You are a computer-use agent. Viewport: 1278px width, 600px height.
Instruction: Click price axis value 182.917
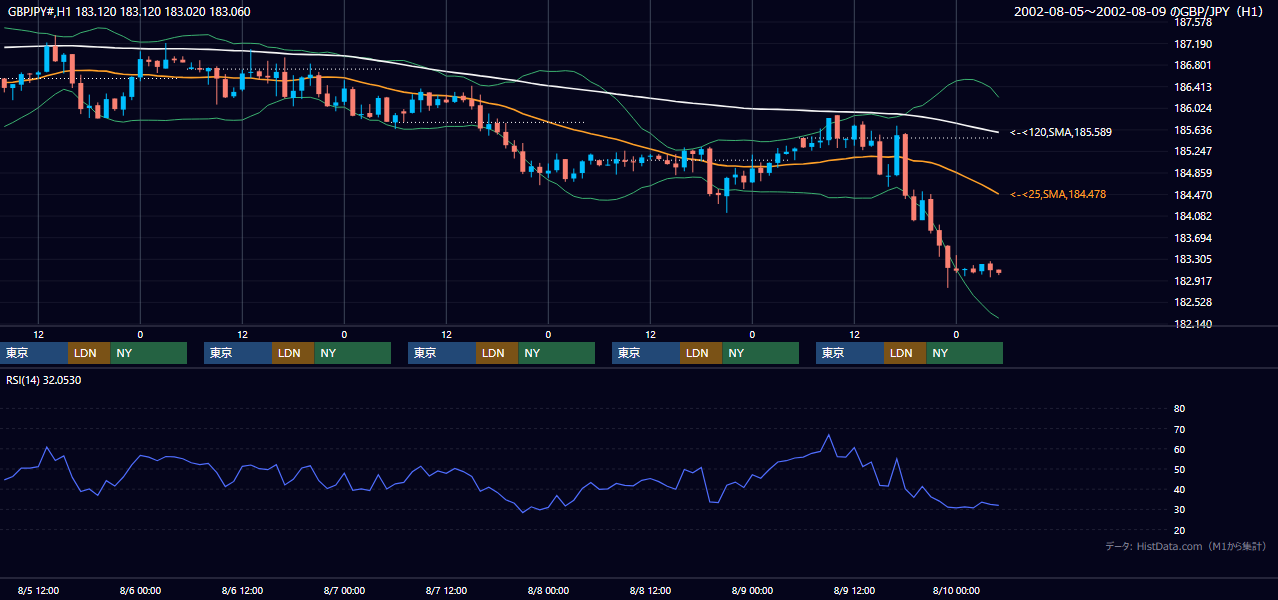1192,281
